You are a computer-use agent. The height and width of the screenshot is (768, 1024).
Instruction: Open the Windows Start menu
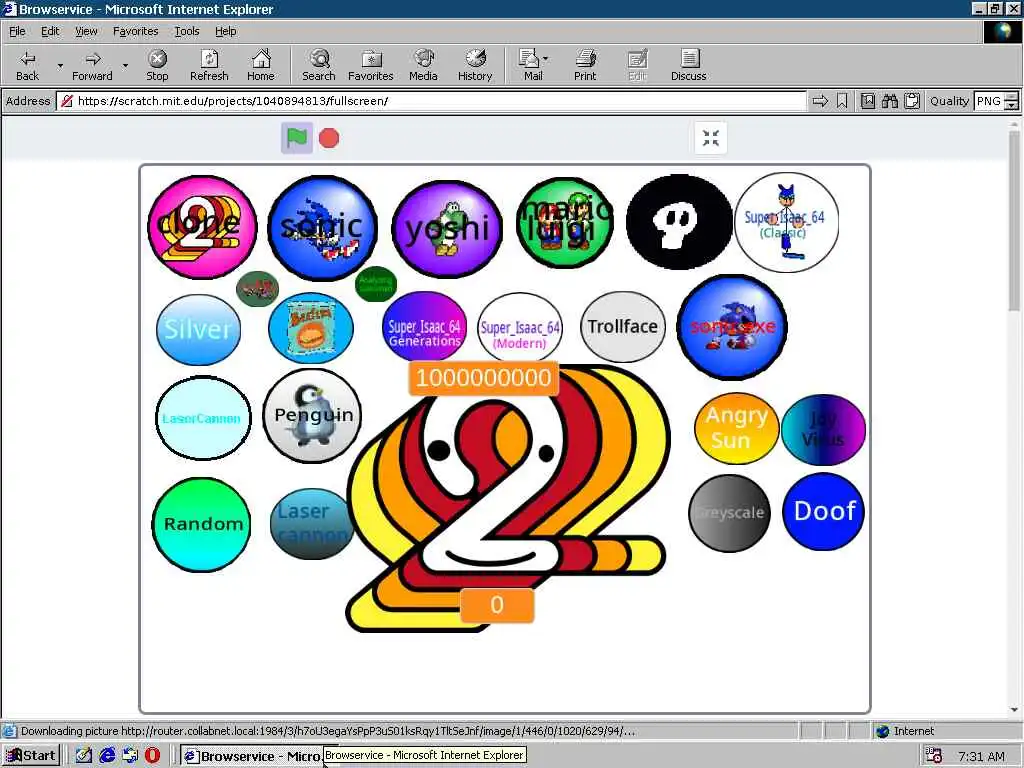pyautogui.click(x=31, y=756)
